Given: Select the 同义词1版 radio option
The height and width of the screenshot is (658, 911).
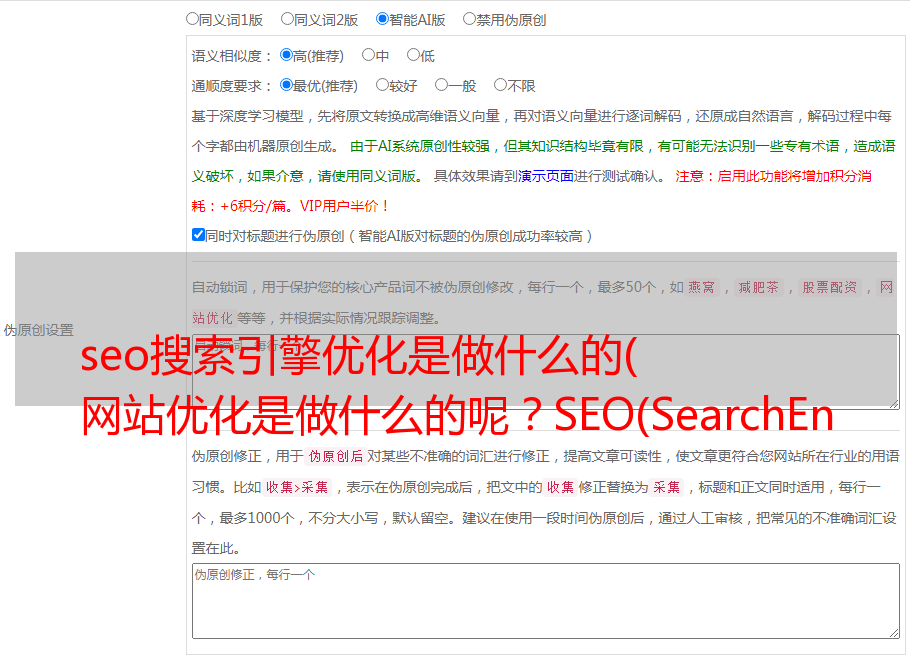Looking at the screenshot, I should (x=192, y=19).
